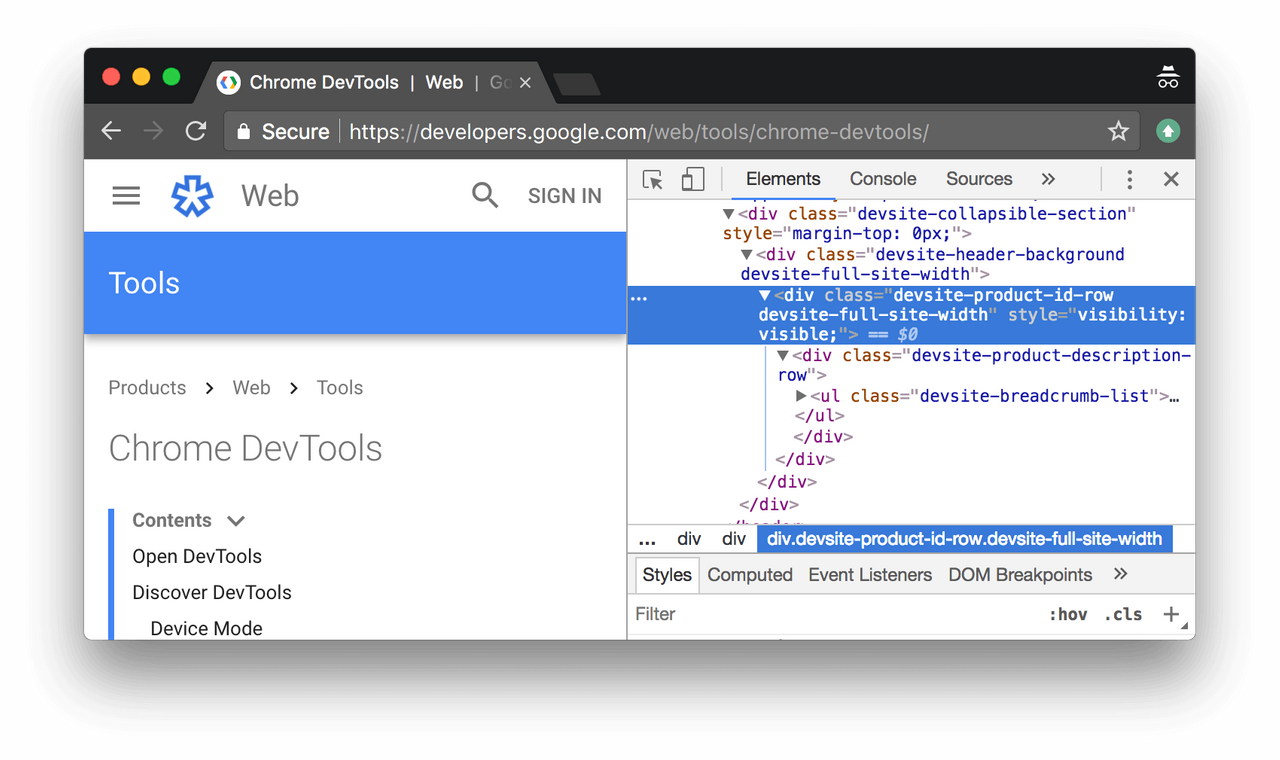Open the hamburger navigation menu
The image size is (1280, 760).
[x=126, y=196]
